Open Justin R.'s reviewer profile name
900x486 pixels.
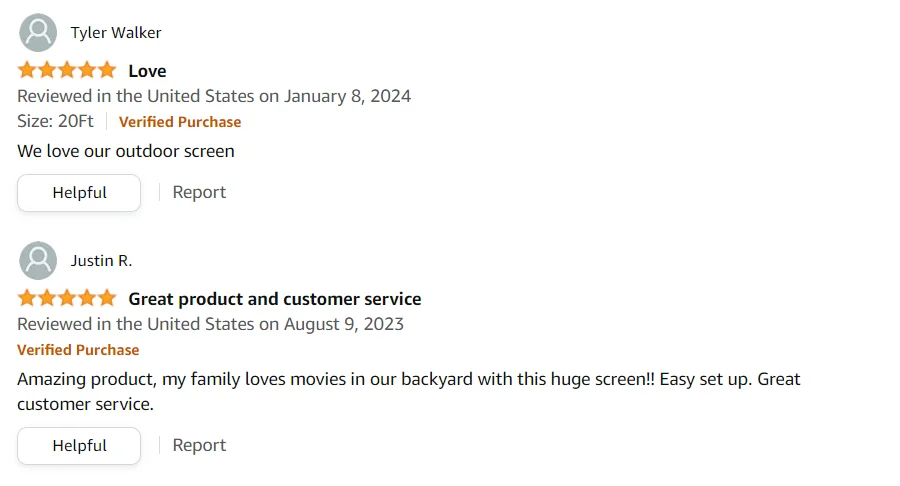(x=101, y=261)
